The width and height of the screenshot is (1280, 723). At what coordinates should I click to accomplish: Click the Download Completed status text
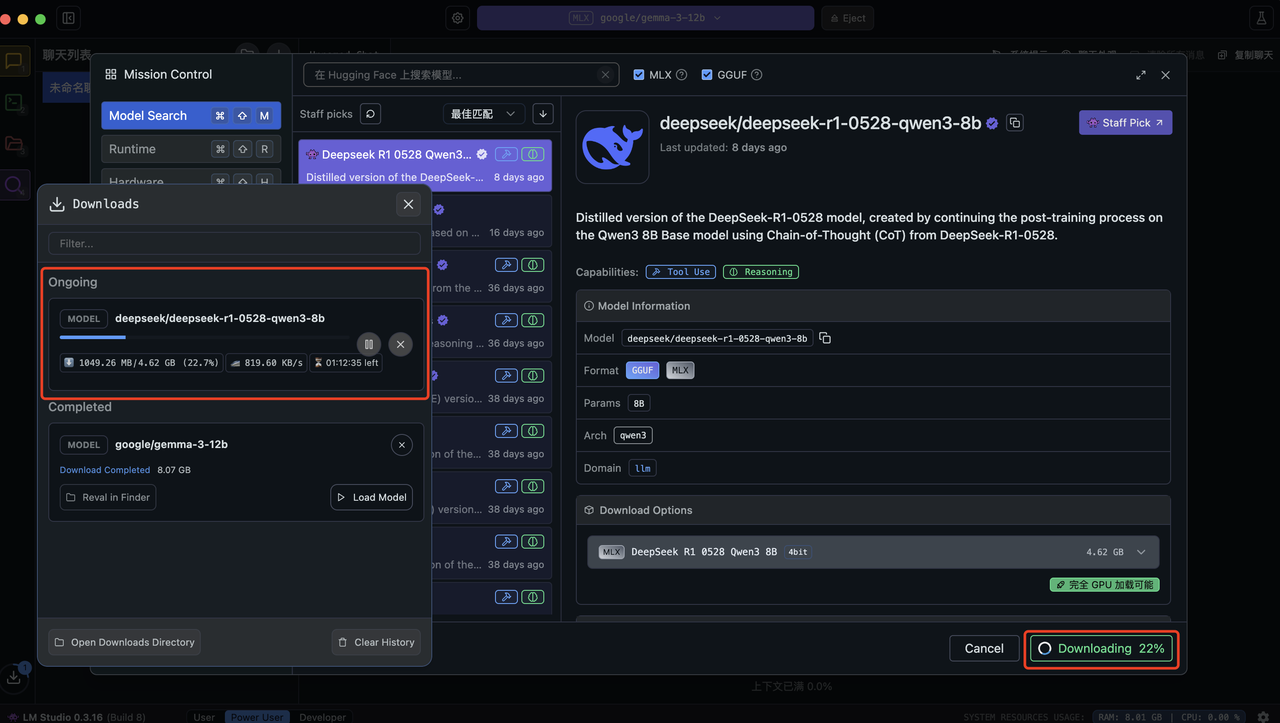(105, 470)
